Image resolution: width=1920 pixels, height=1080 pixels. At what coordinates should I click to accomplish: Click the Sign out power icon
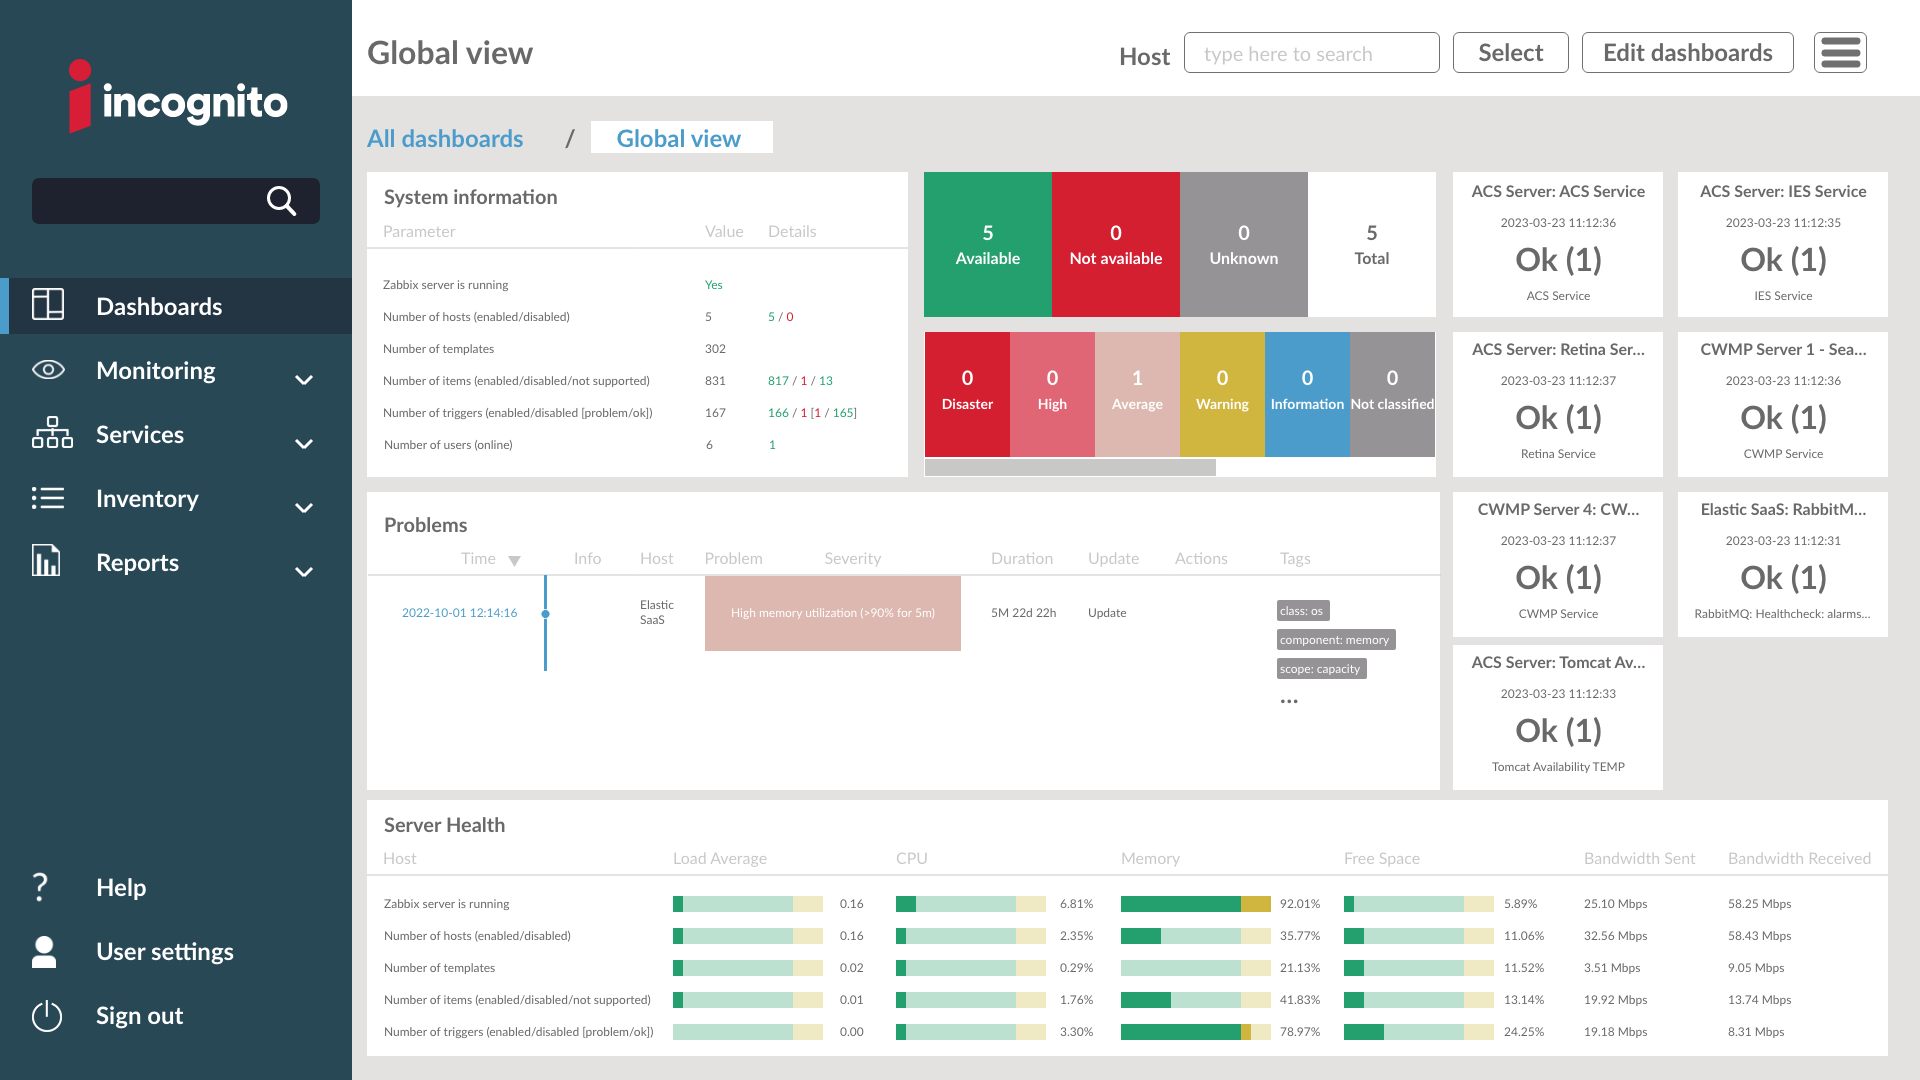[x=47, y=1016]
